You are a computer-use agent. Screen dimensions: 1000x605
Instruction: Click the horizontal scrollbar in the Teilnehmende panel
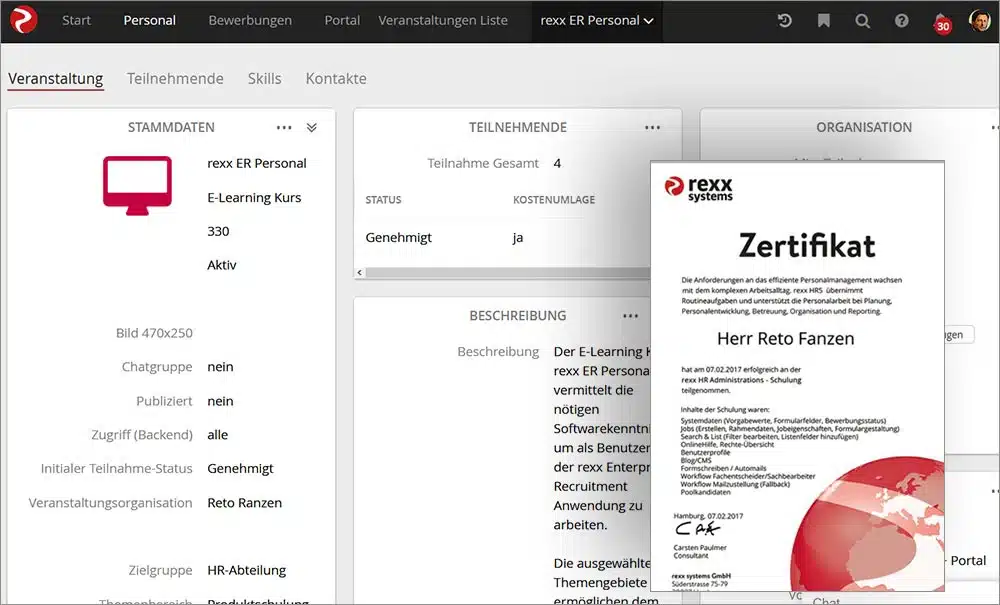507,273
